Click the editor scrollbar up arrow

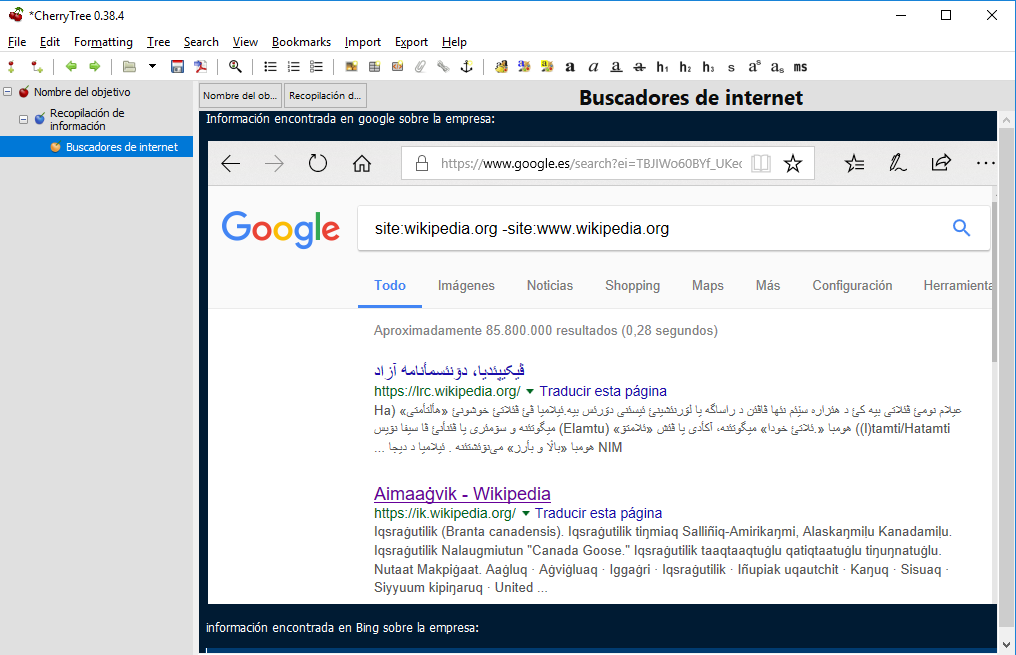coord(1006,120)
